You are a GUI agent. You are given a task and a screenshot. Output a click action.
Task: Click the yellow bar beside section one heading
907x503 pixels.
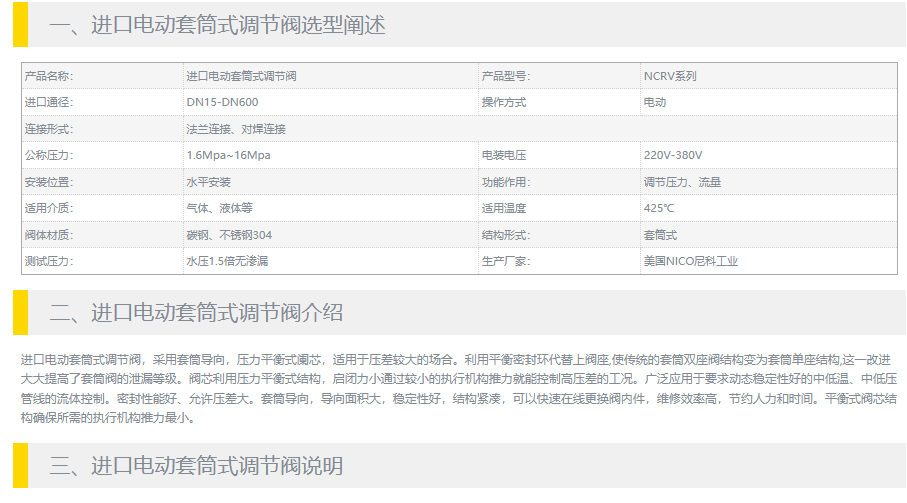pyautogui.click(x=20, y=25)
